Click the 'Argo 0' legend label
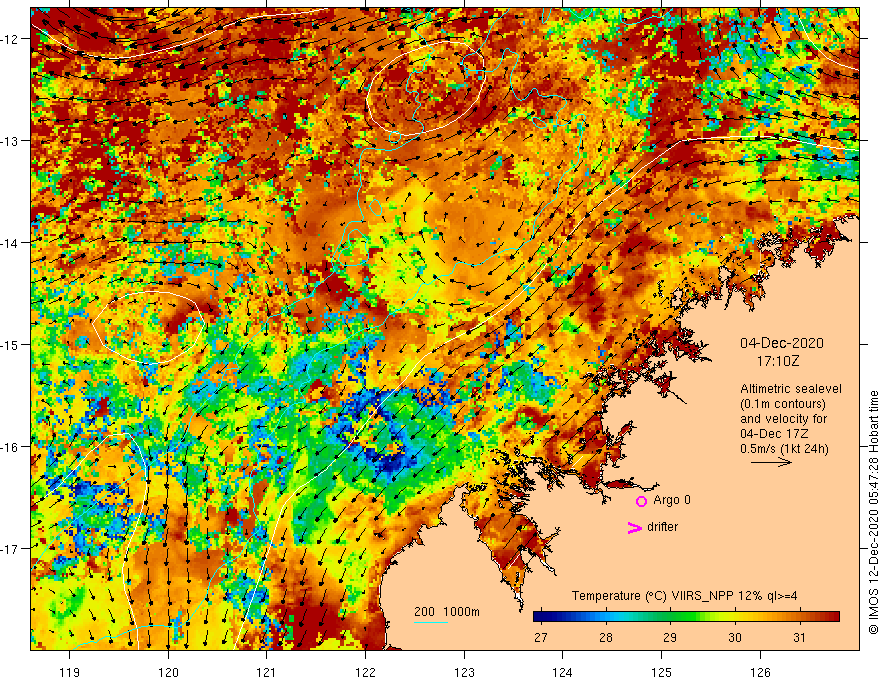 tap(672, 500)
